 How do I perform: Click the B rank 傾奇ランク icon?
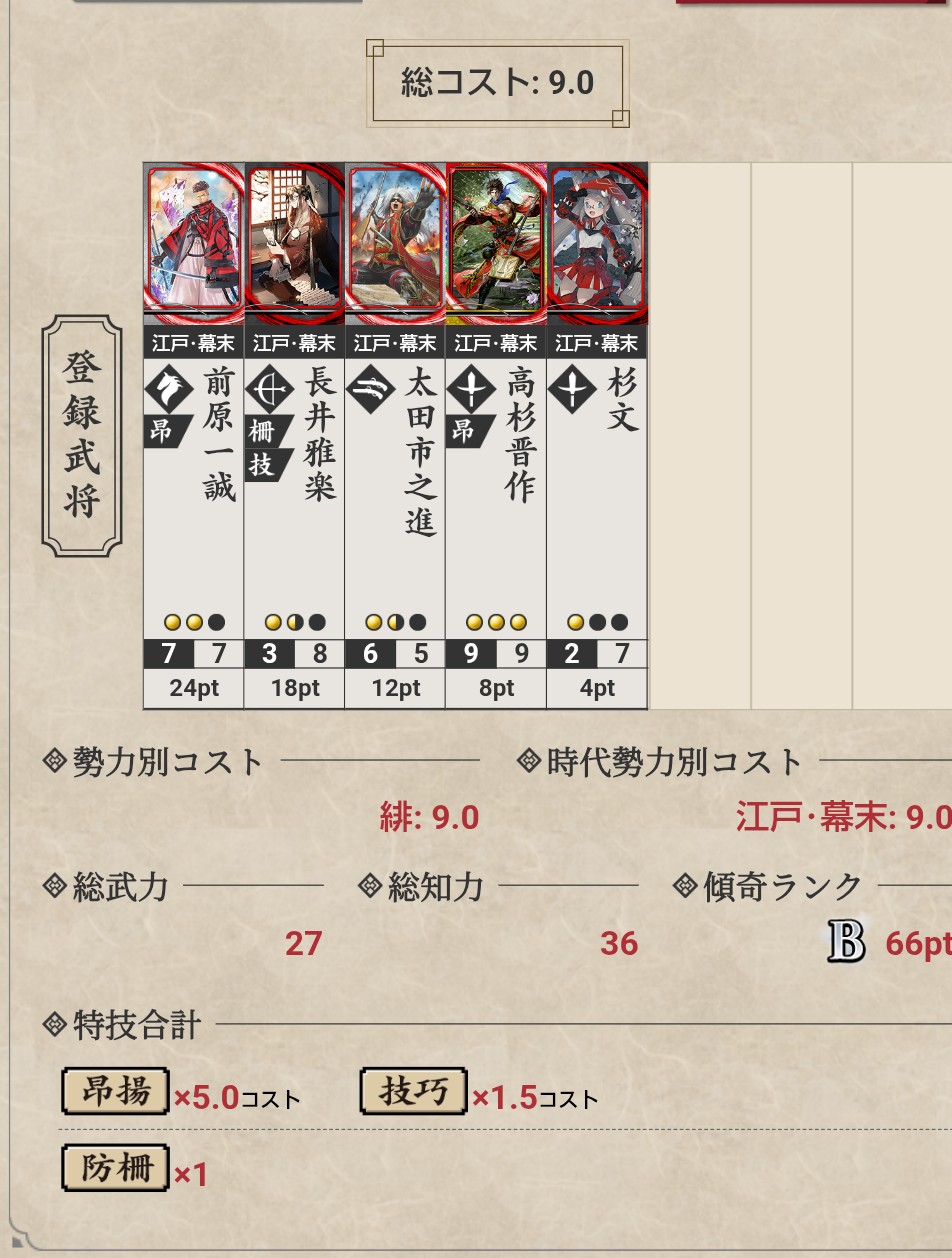846,942
